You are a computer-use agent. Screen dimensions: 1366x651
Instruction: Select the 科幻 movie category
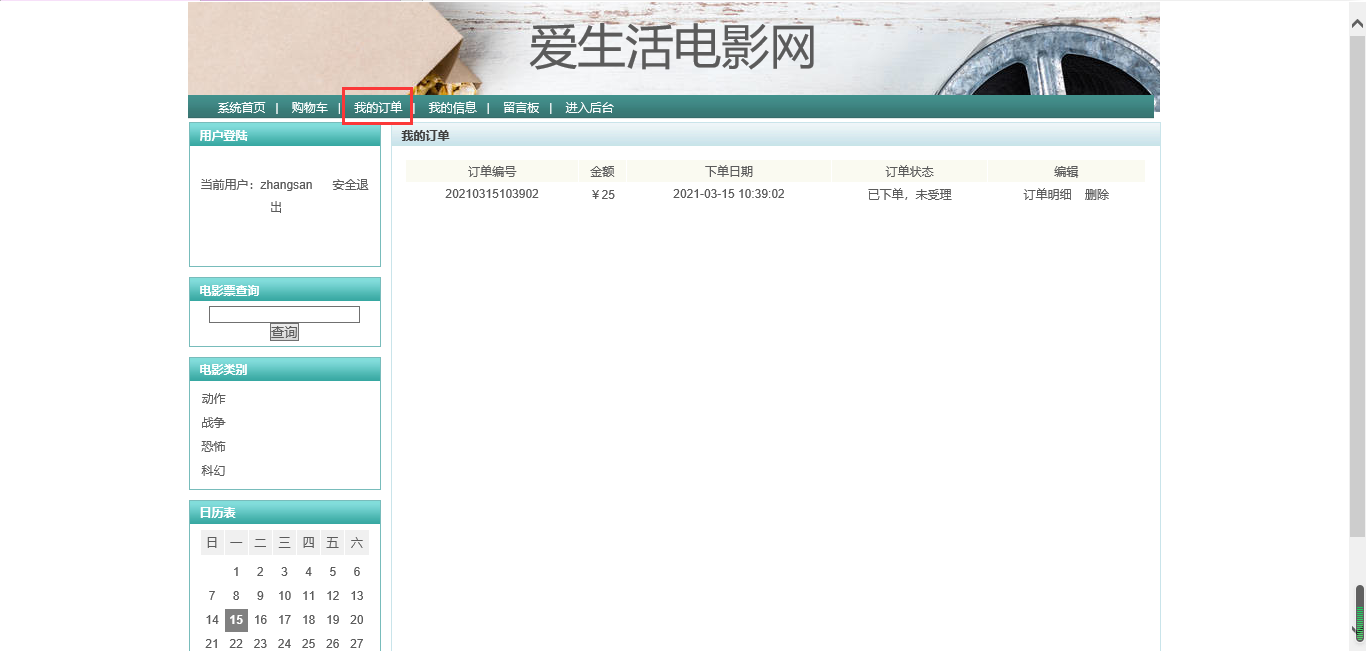213,471
